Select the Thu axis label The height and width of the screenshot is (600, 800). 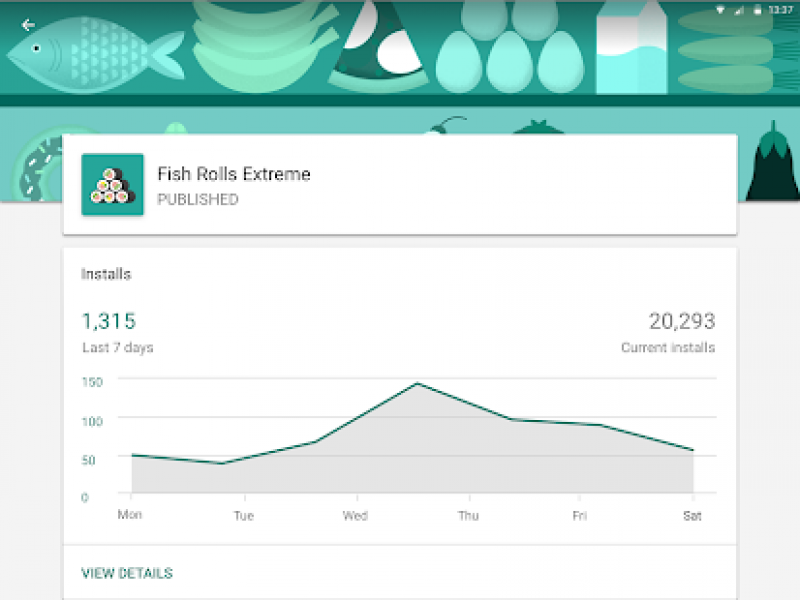[468, 515]
